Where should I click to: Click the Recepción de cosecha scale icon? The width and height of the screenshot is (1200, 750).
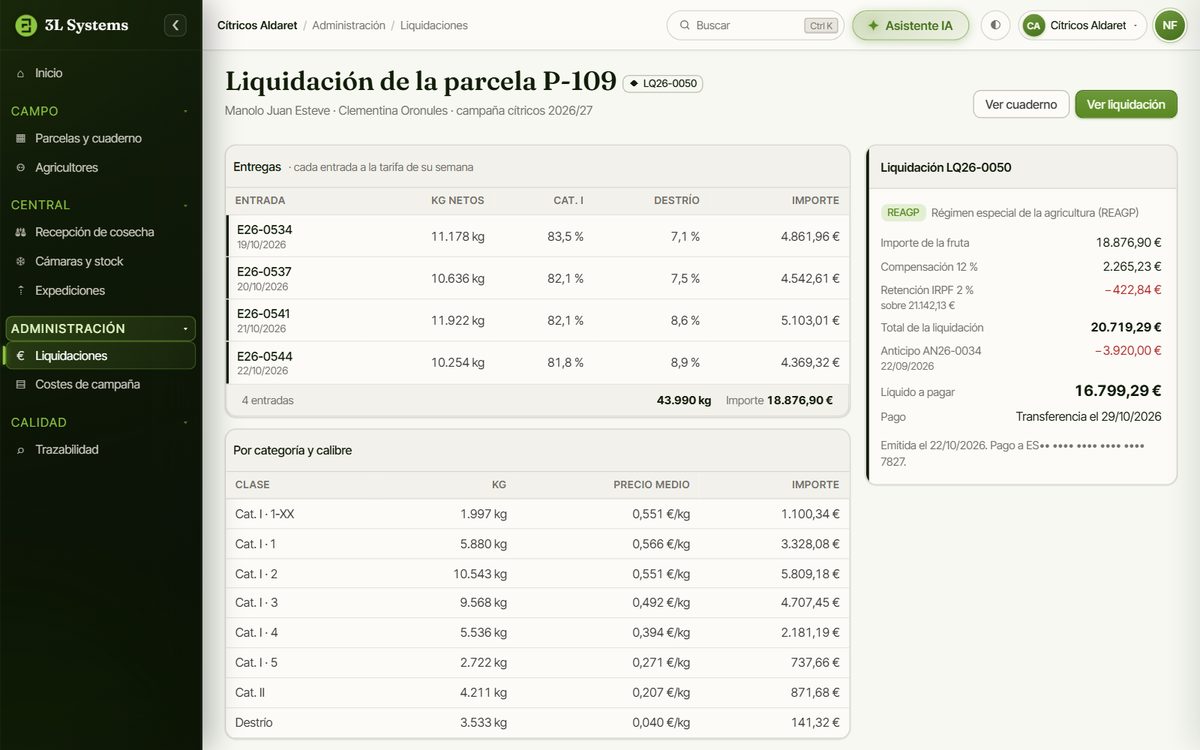(20, 232)
